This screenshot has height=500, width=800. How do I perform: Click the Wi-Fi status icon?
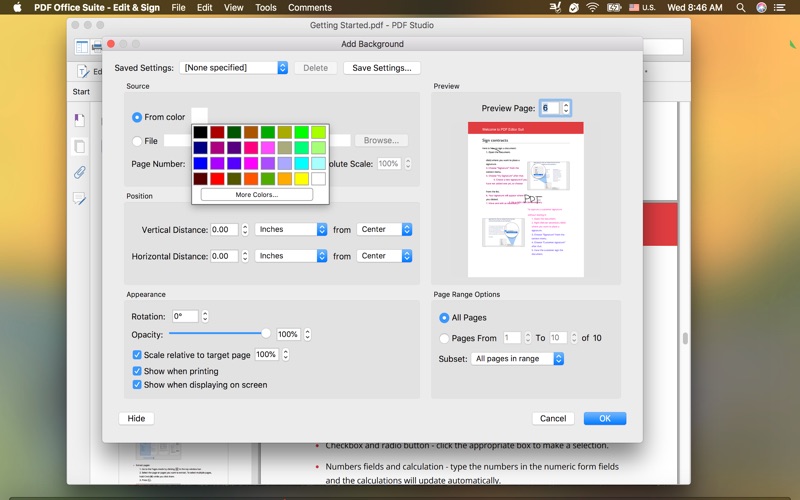click(x=592, y=7)
